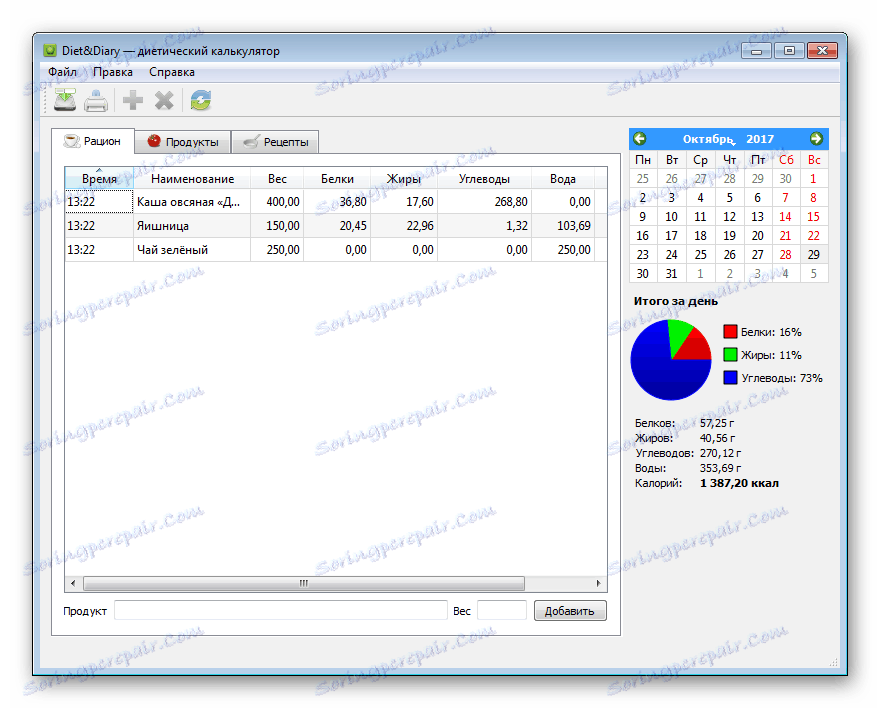The image size is (880, 708).
Task: Click the 353,69 г water total
Action: (720, 468)
